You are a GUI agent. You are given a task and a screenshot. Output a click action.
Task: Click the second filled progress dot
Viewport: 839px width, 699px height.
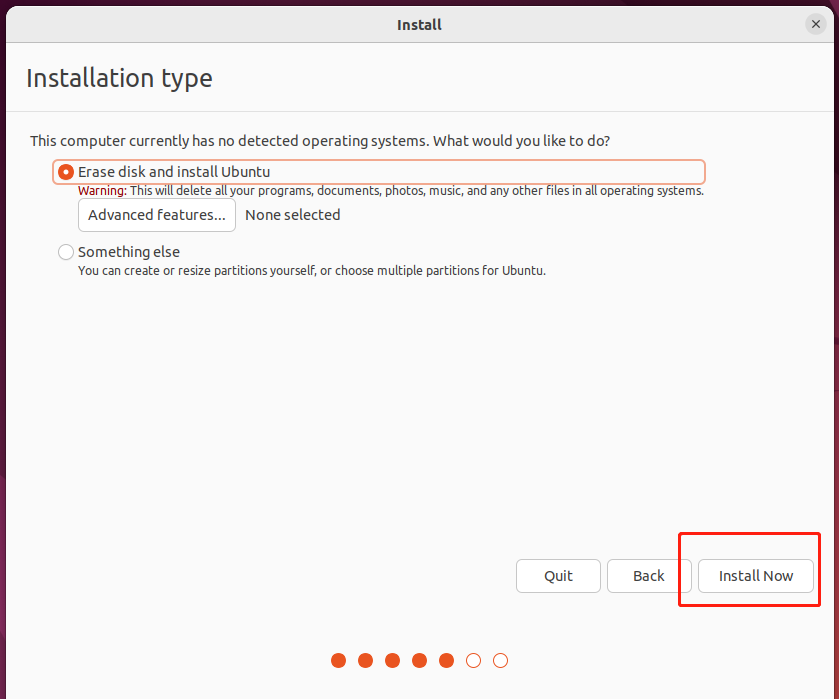click(x=365, y=660)
